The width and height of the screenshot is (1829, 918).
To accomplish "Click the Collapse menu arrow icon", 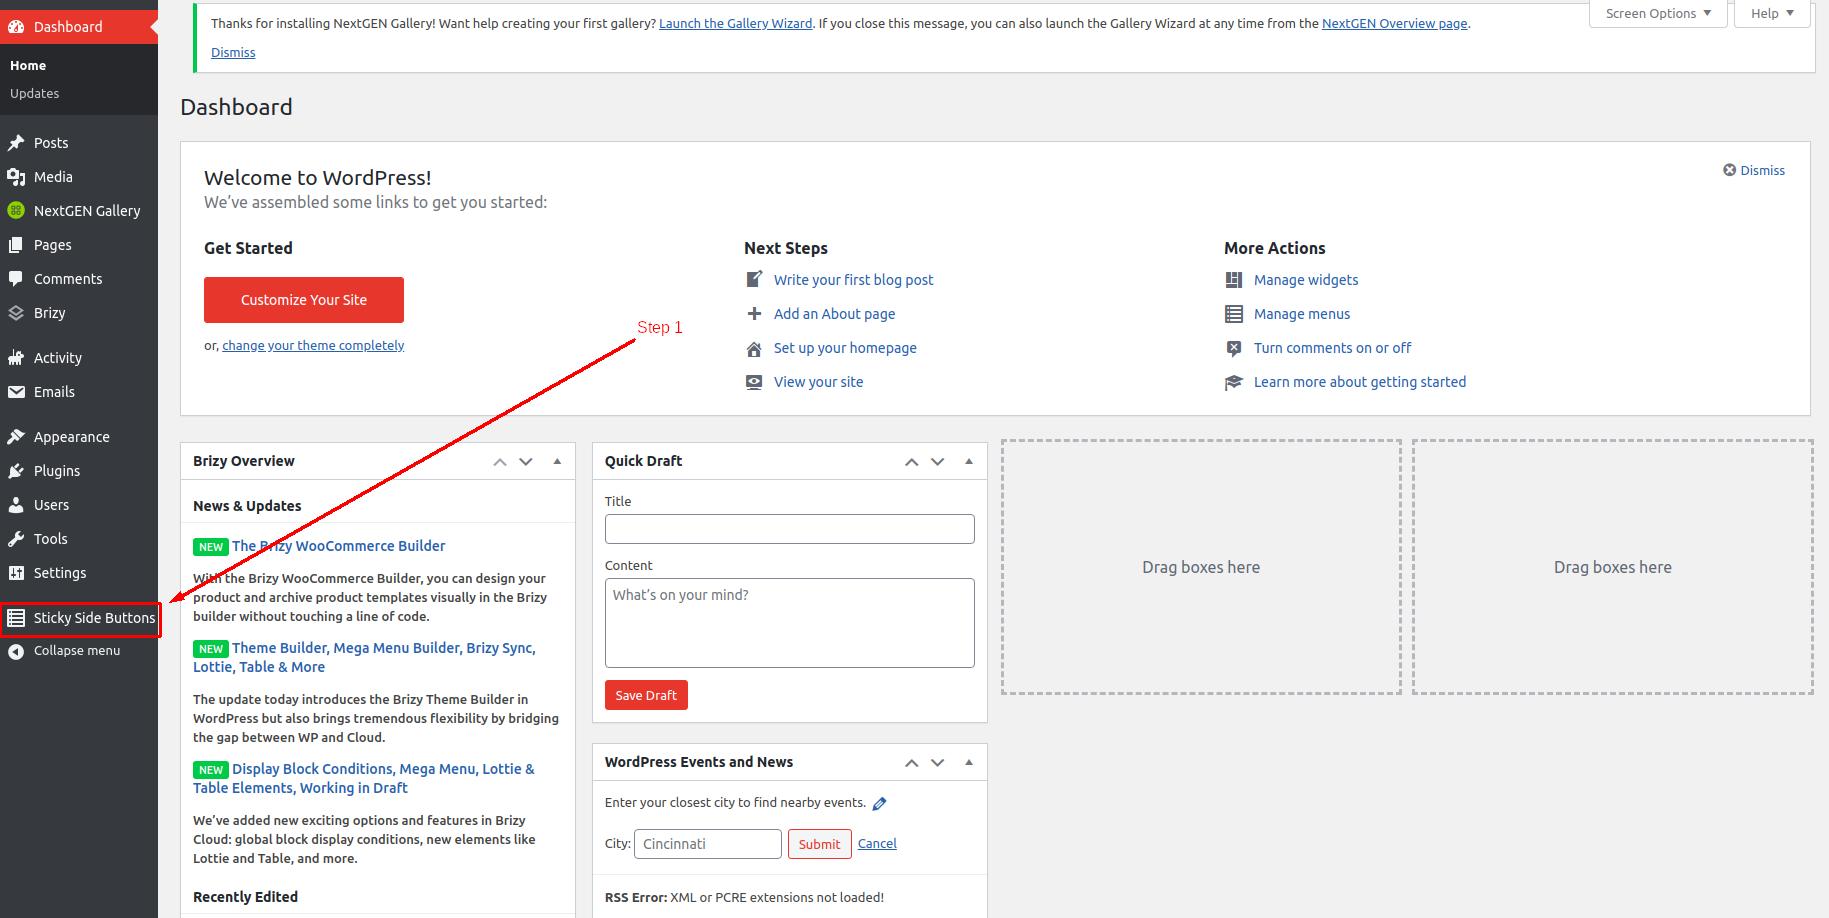I will [16, 651].
